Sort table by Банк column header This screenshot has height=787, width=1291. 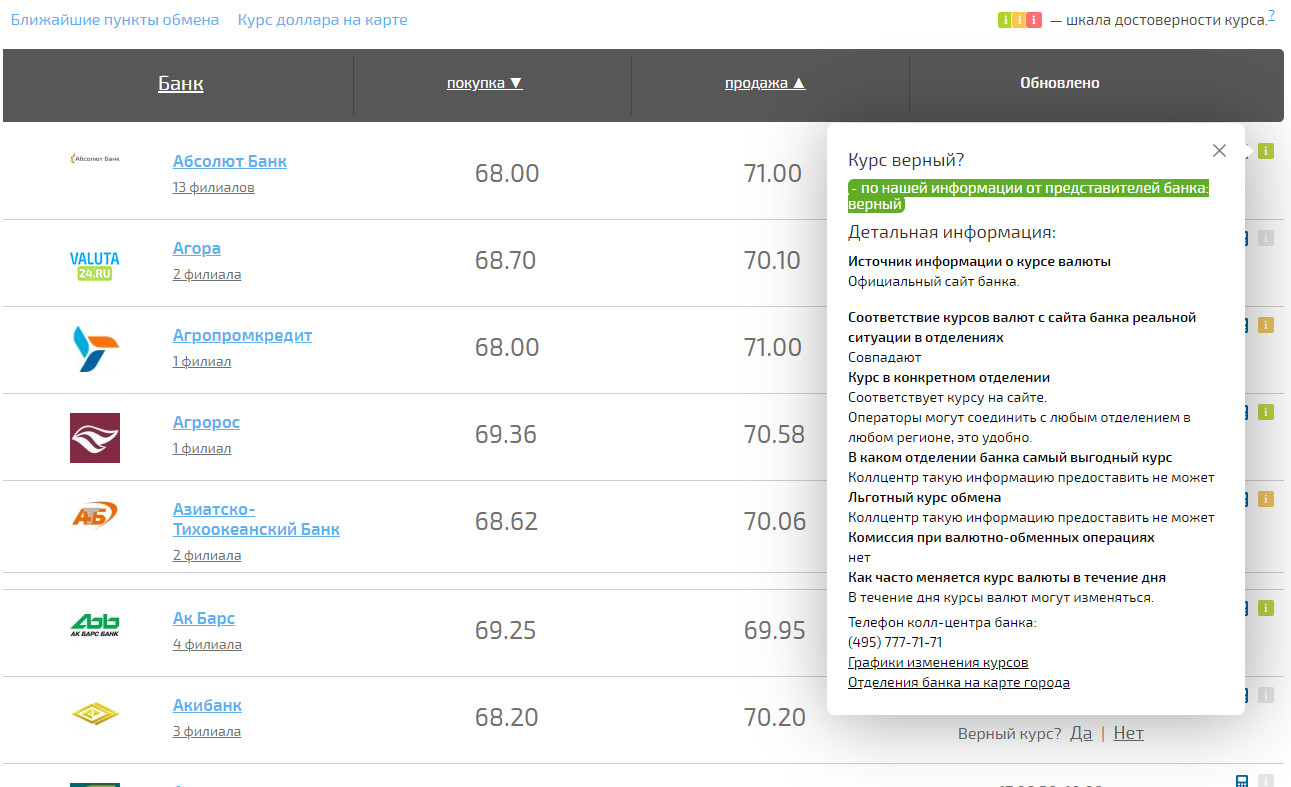point(180,84)
